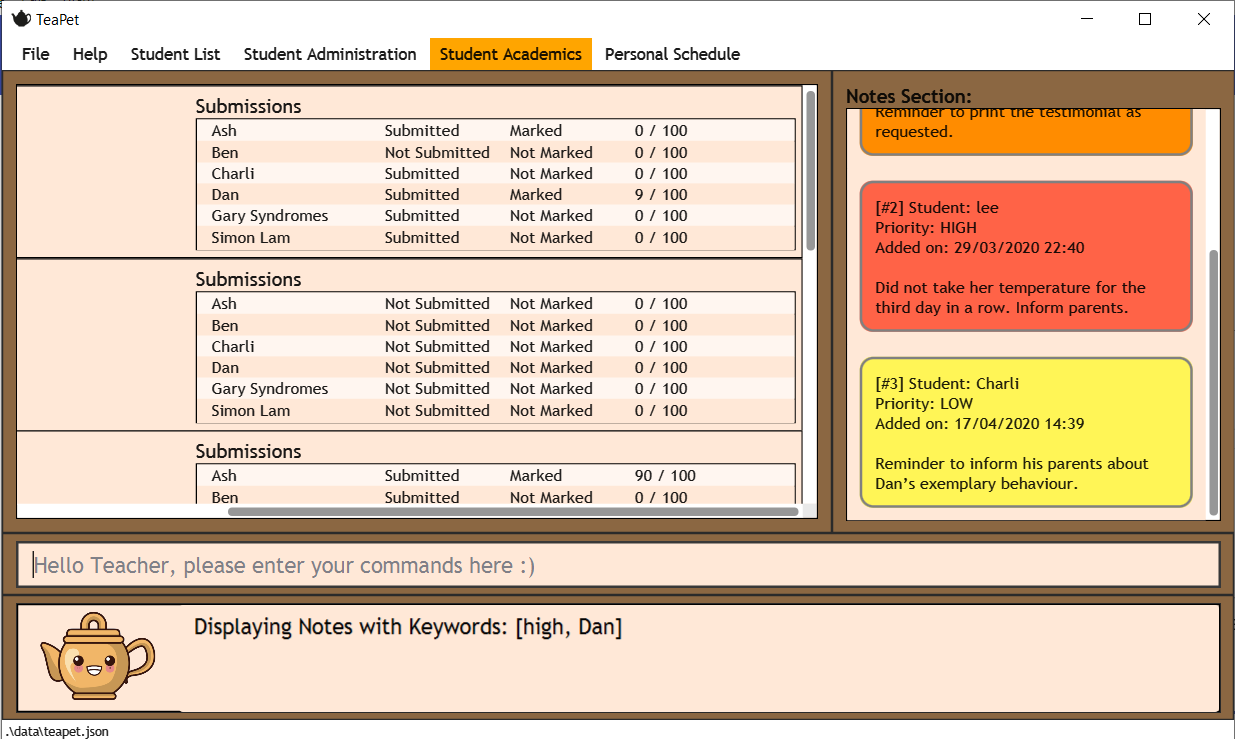Click 'Gary Syndromes' in first submissions table
The image size is (1235, 739).
coord(270,216)
